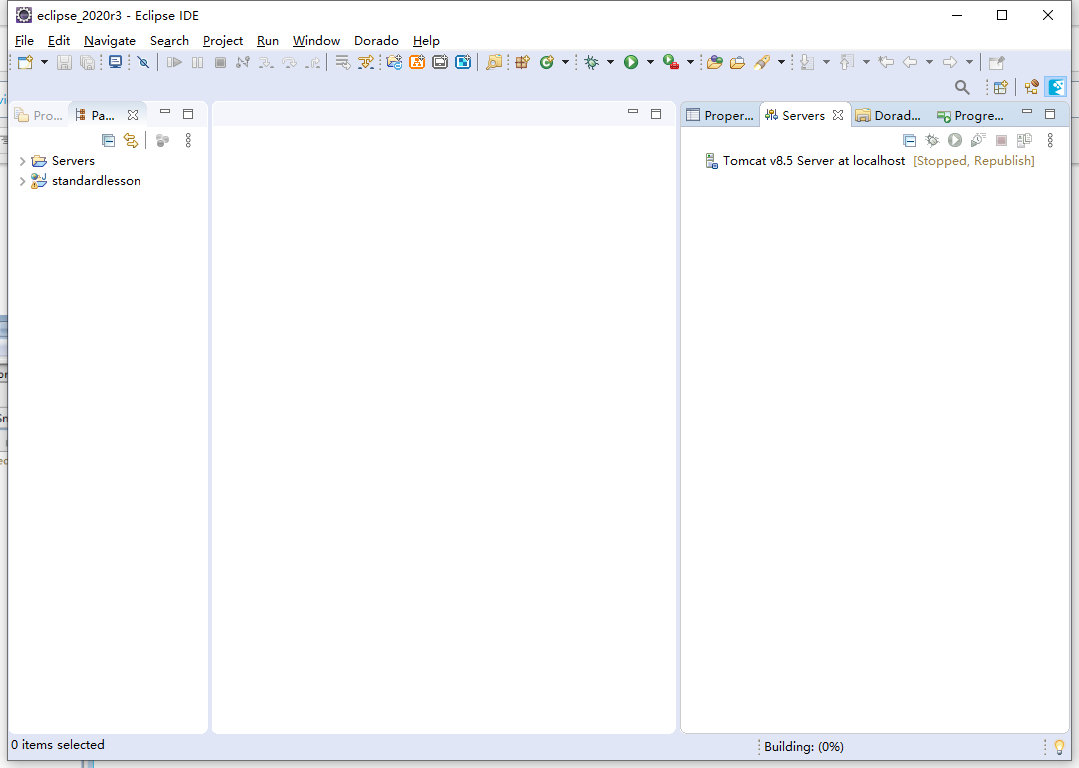
Task: Click the folder search icon in toolbar
Action: (493, 63)
